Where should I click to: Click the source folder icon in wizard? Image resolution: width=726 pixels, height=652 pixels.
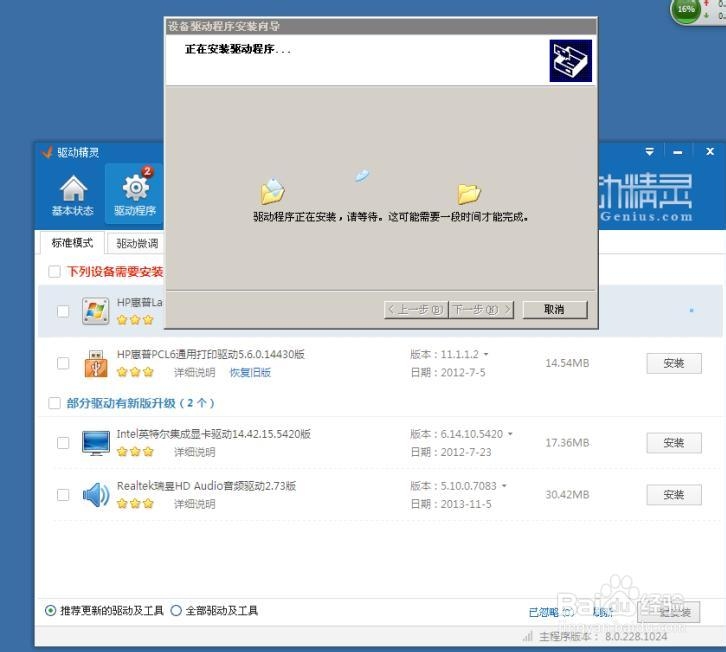coord(272,191)
